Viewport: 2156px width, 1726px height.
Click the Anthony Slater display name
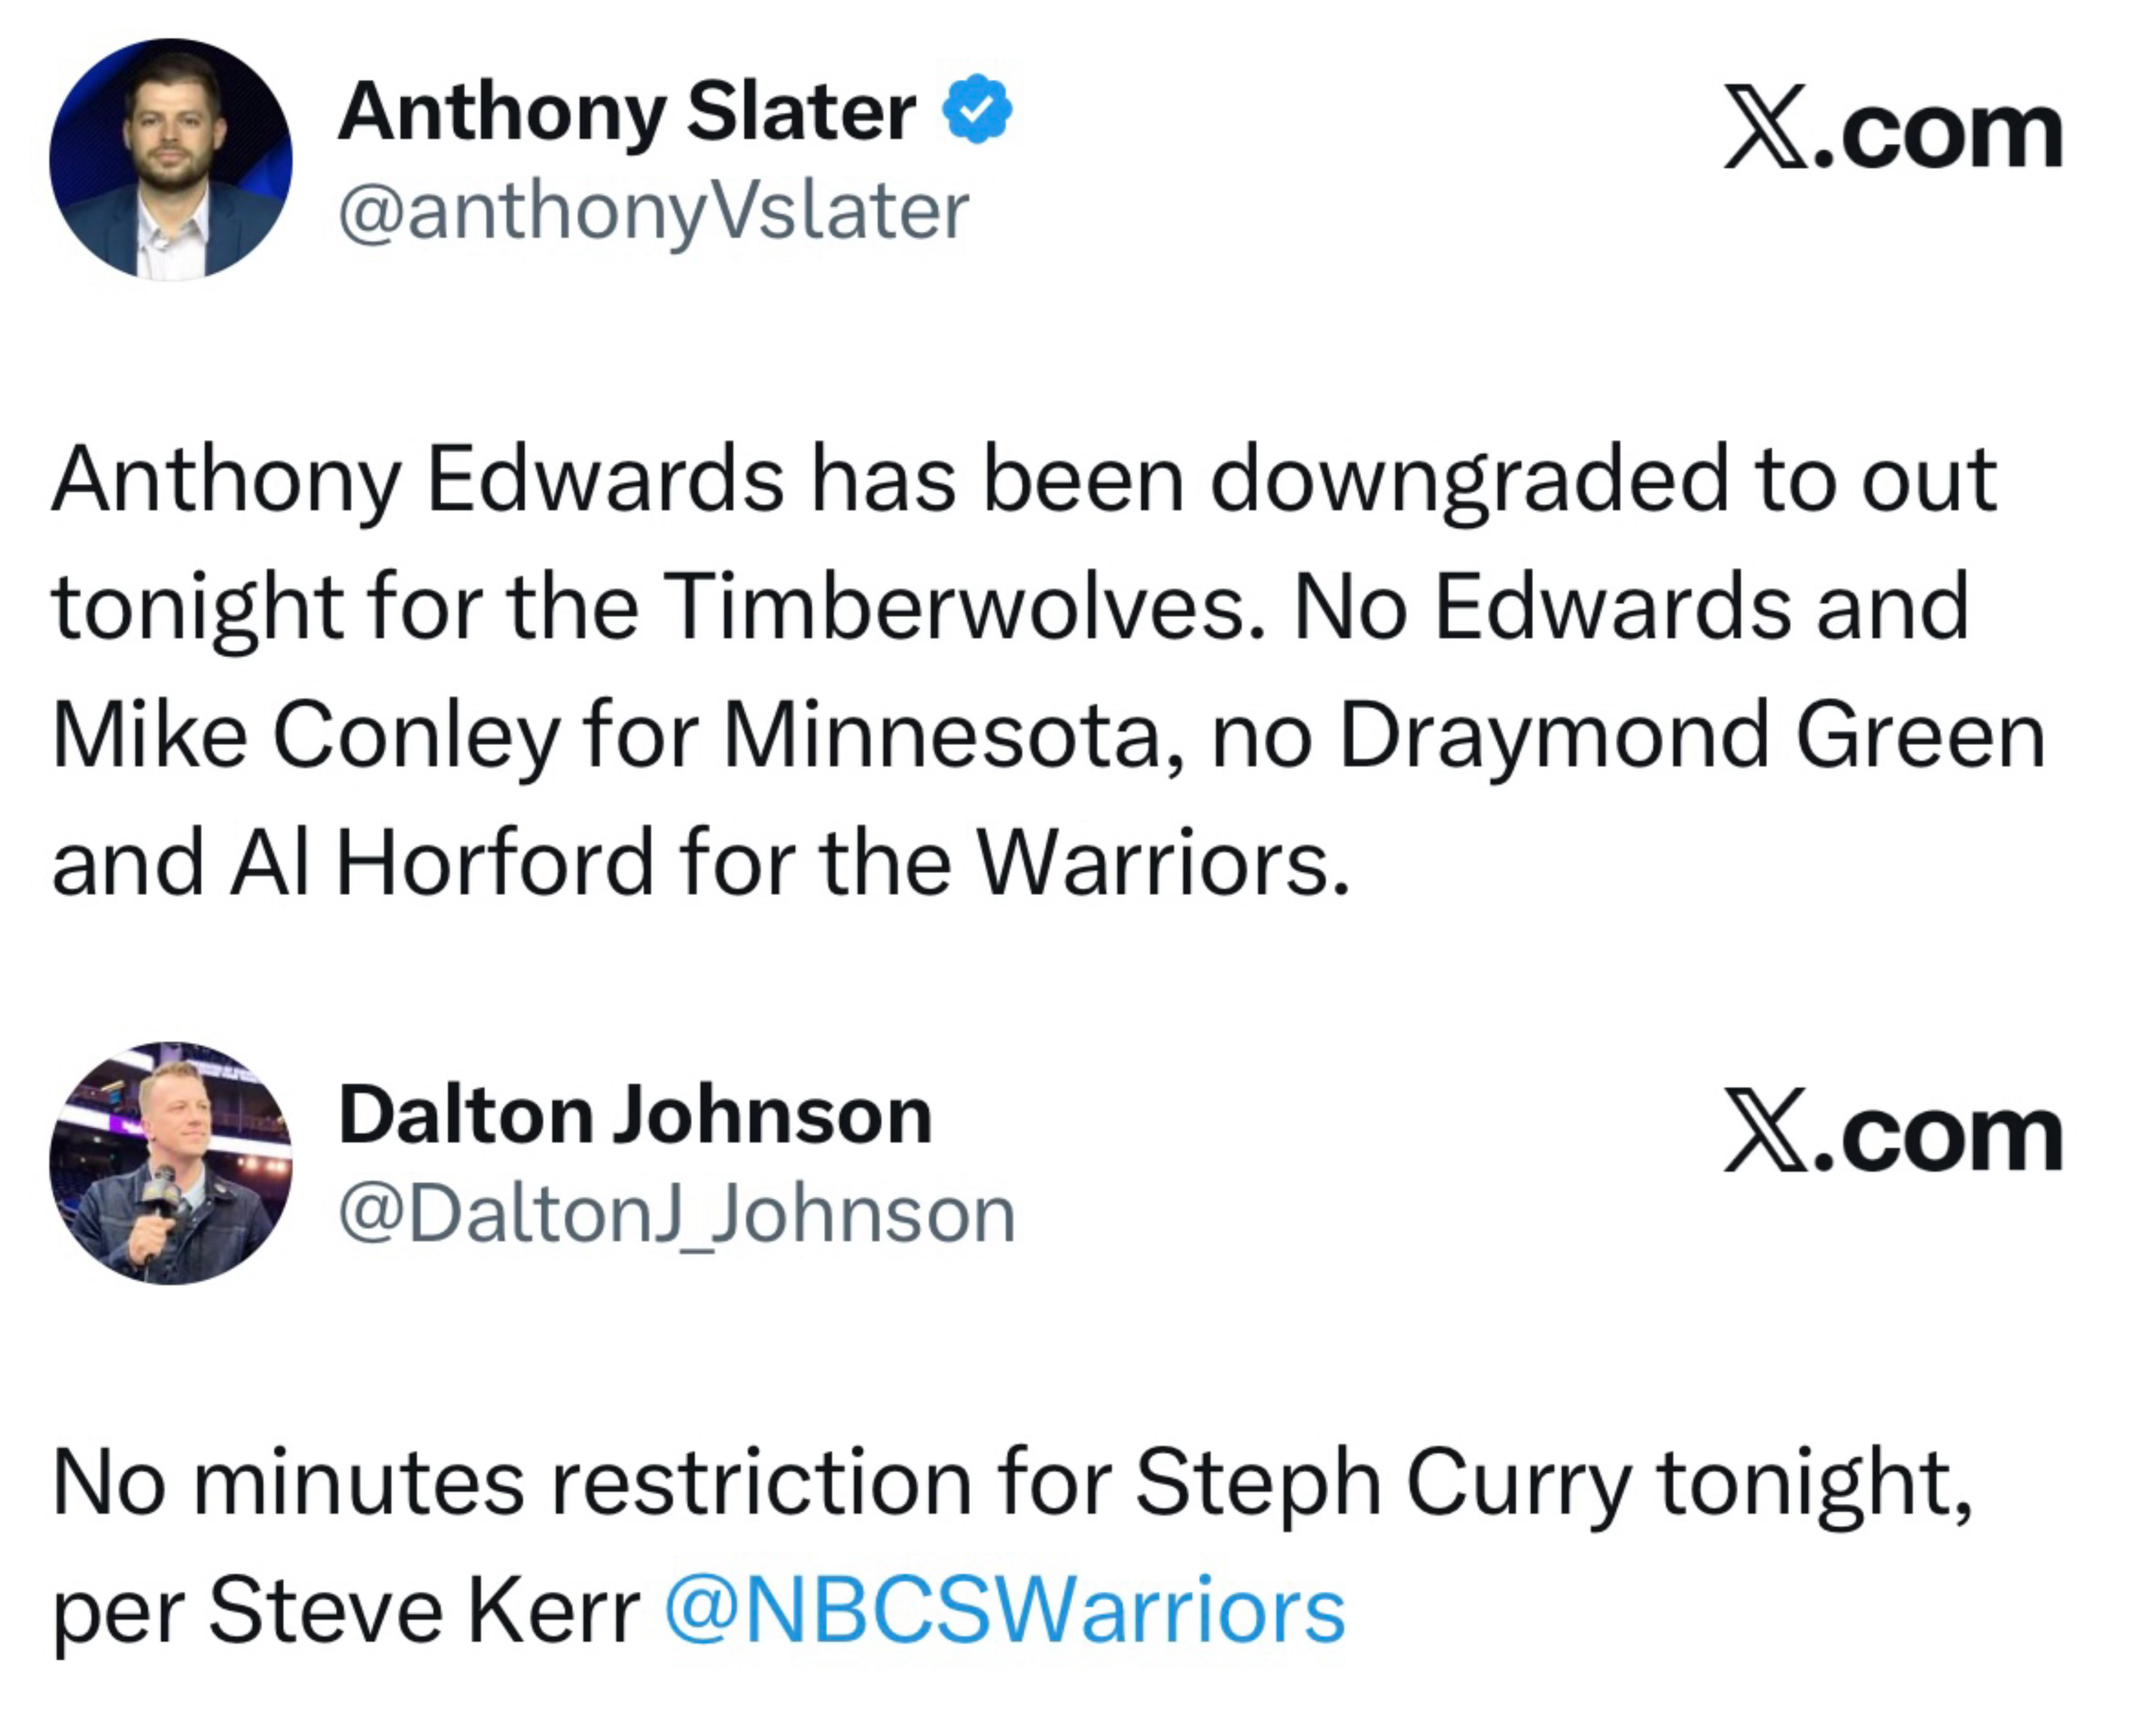pos(627,112)
